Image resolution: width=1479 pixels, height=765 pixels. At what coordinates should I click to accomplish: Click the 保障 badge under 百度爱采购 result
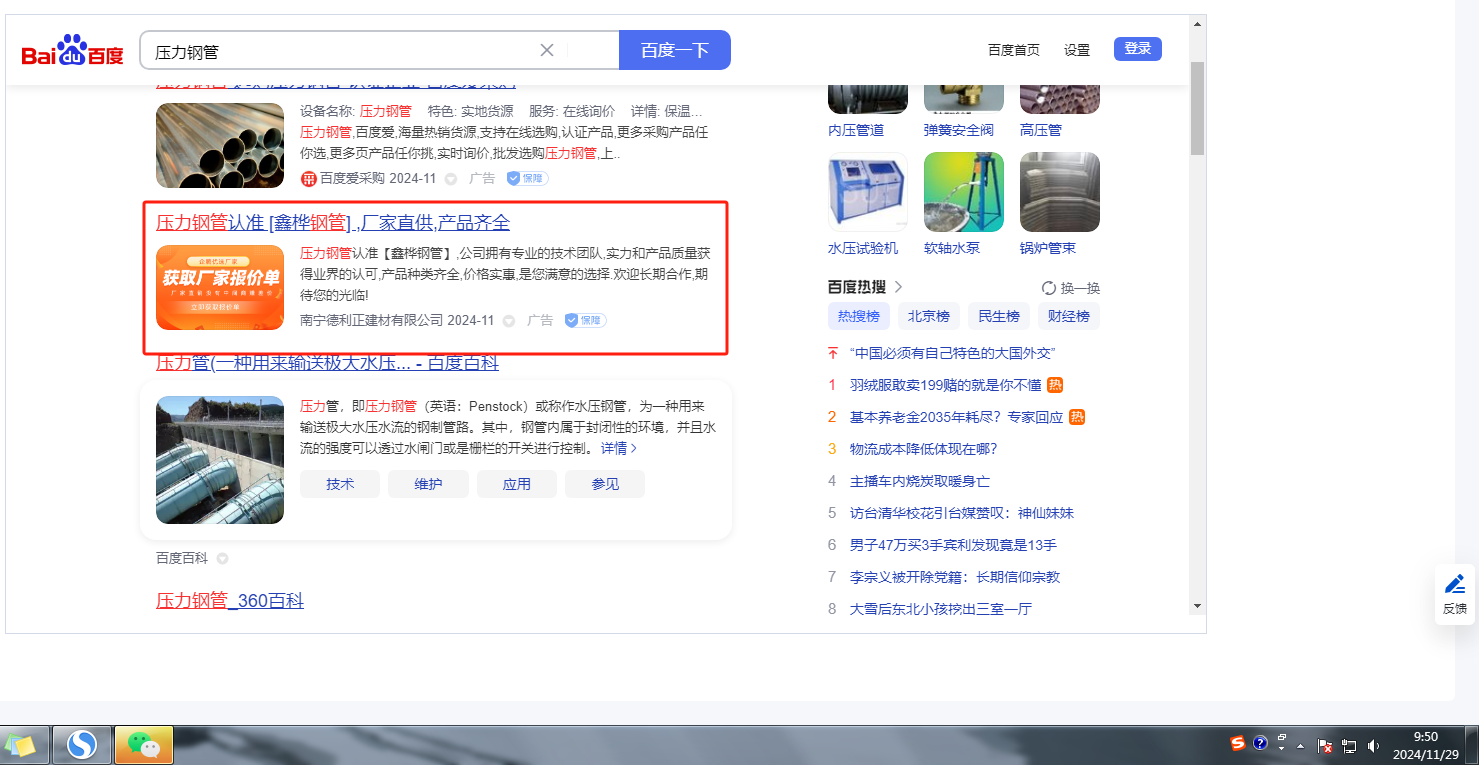click(x=527, y=178)
